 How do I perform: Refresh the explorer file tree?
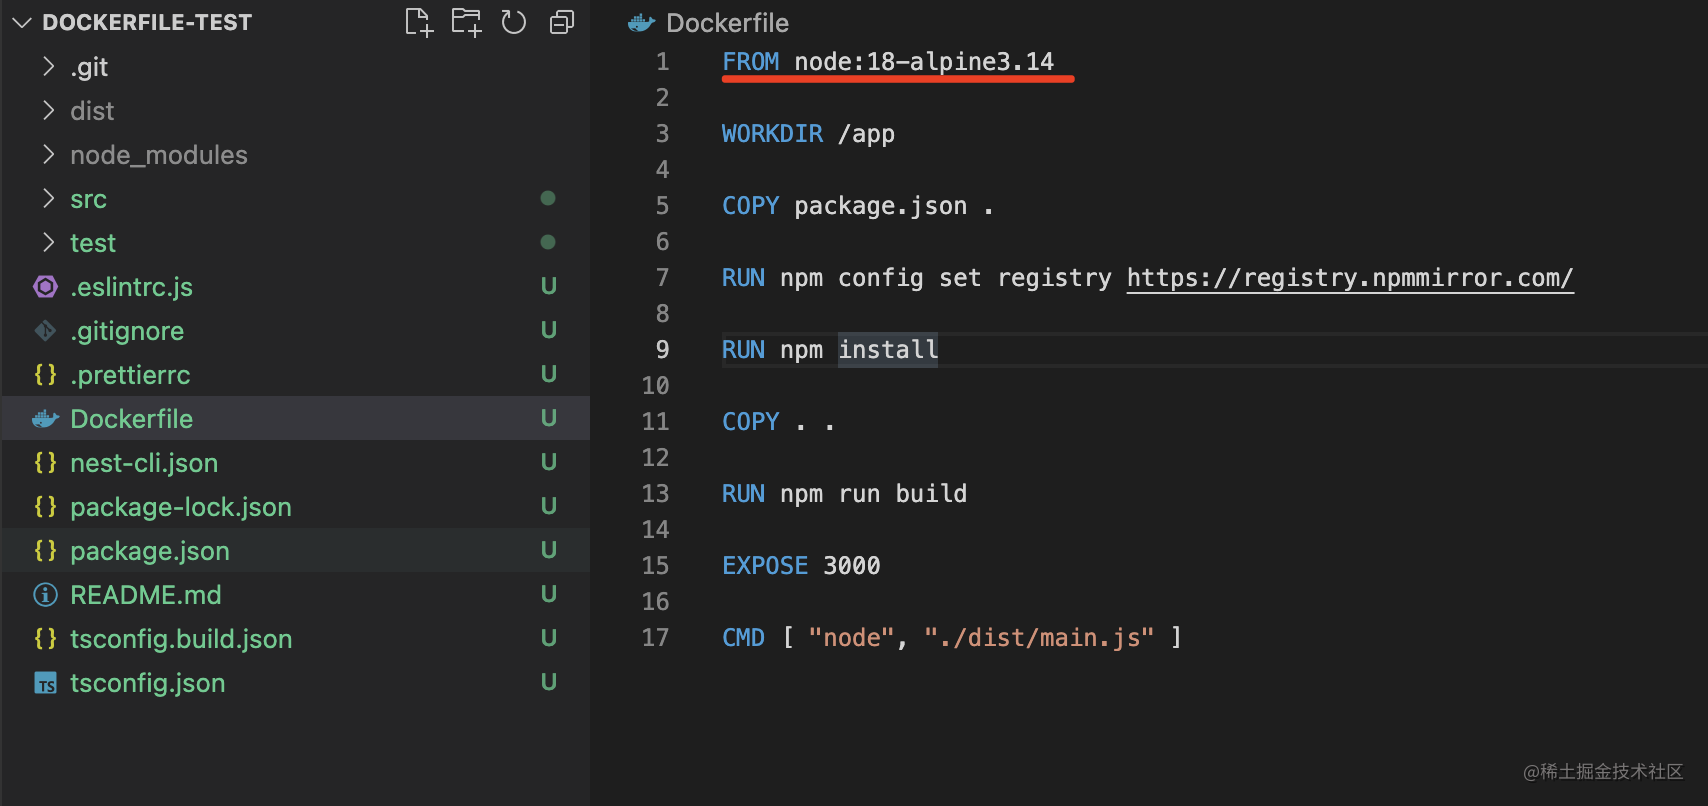pos(514,22)
